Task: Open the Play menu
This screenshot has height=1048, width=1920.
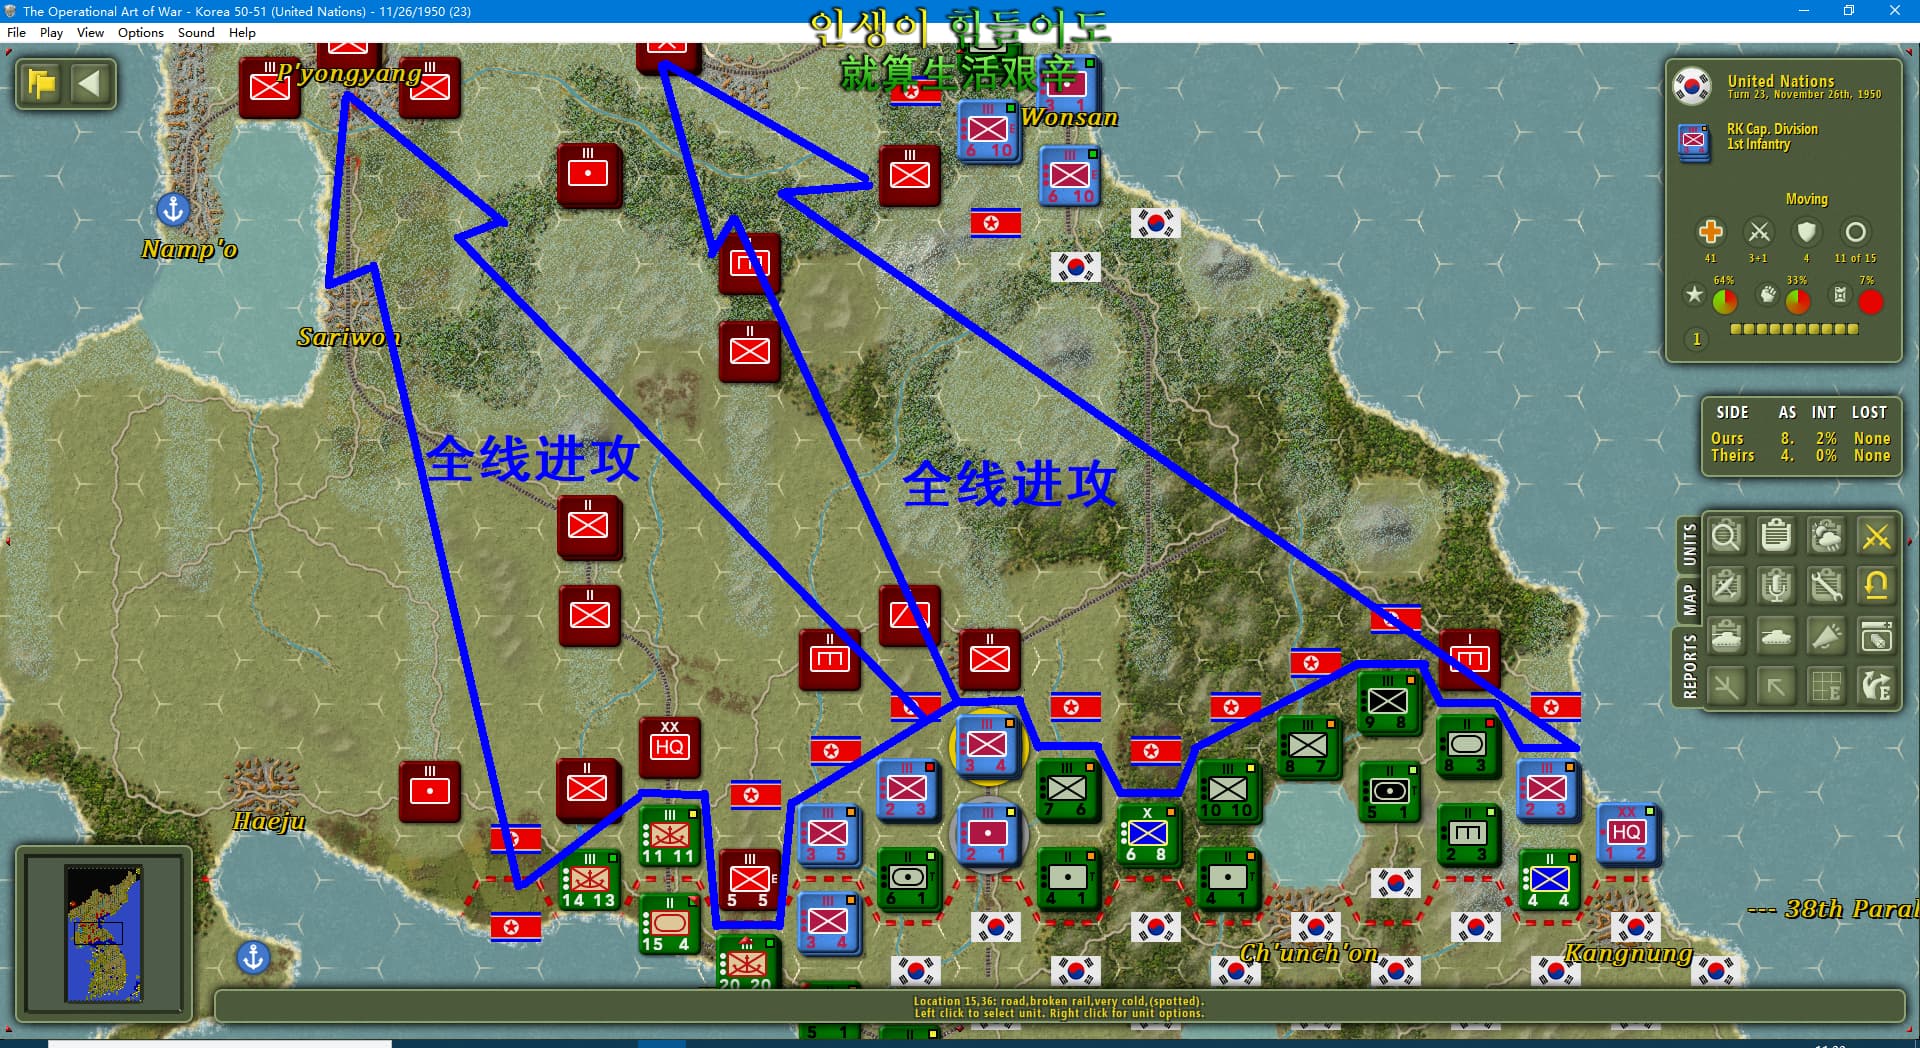Action: pos(51,33)
